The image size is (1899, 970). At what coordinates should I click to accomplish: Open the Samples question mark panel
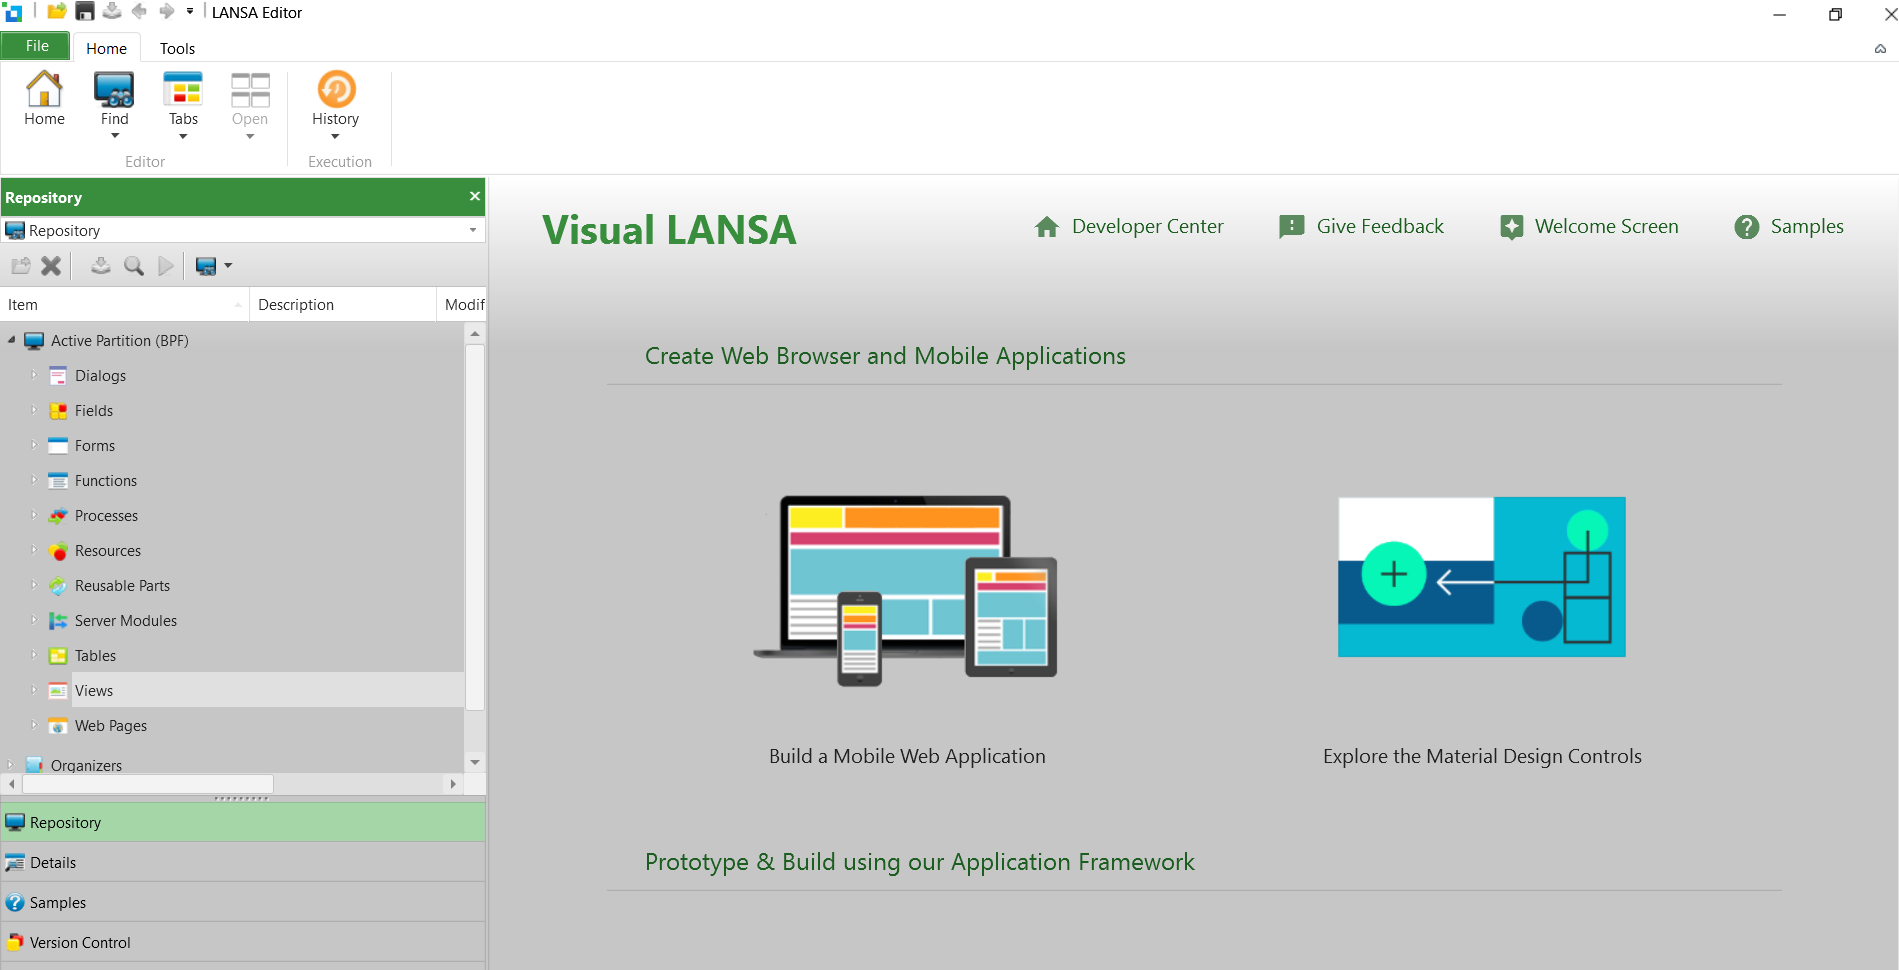point(58,902)
